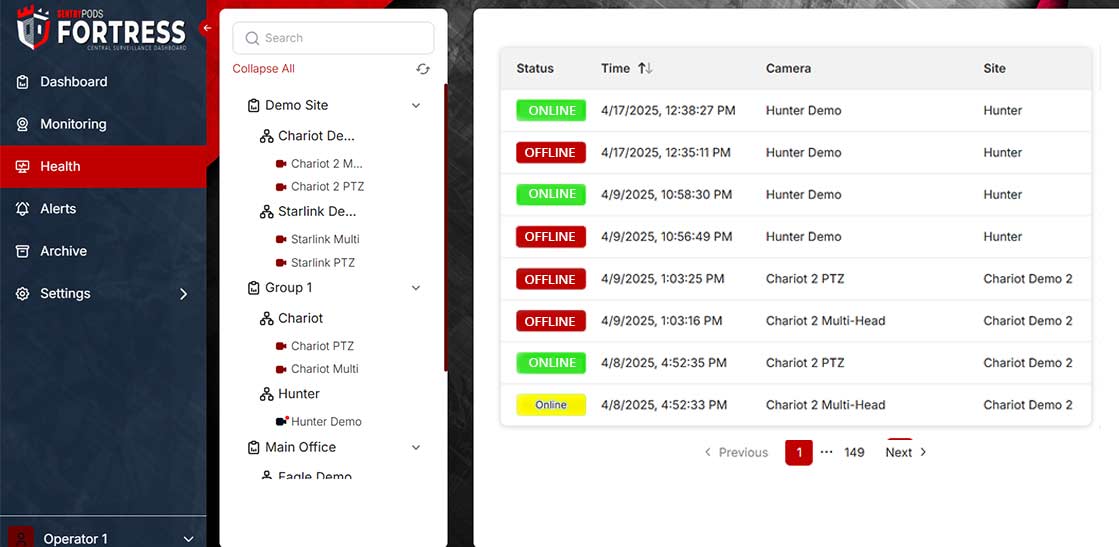Image resolution: width=1119 pixels, height=547 pixels.
Task: Expand the Settings submenu arrow
Action: (x=183, y=294)
